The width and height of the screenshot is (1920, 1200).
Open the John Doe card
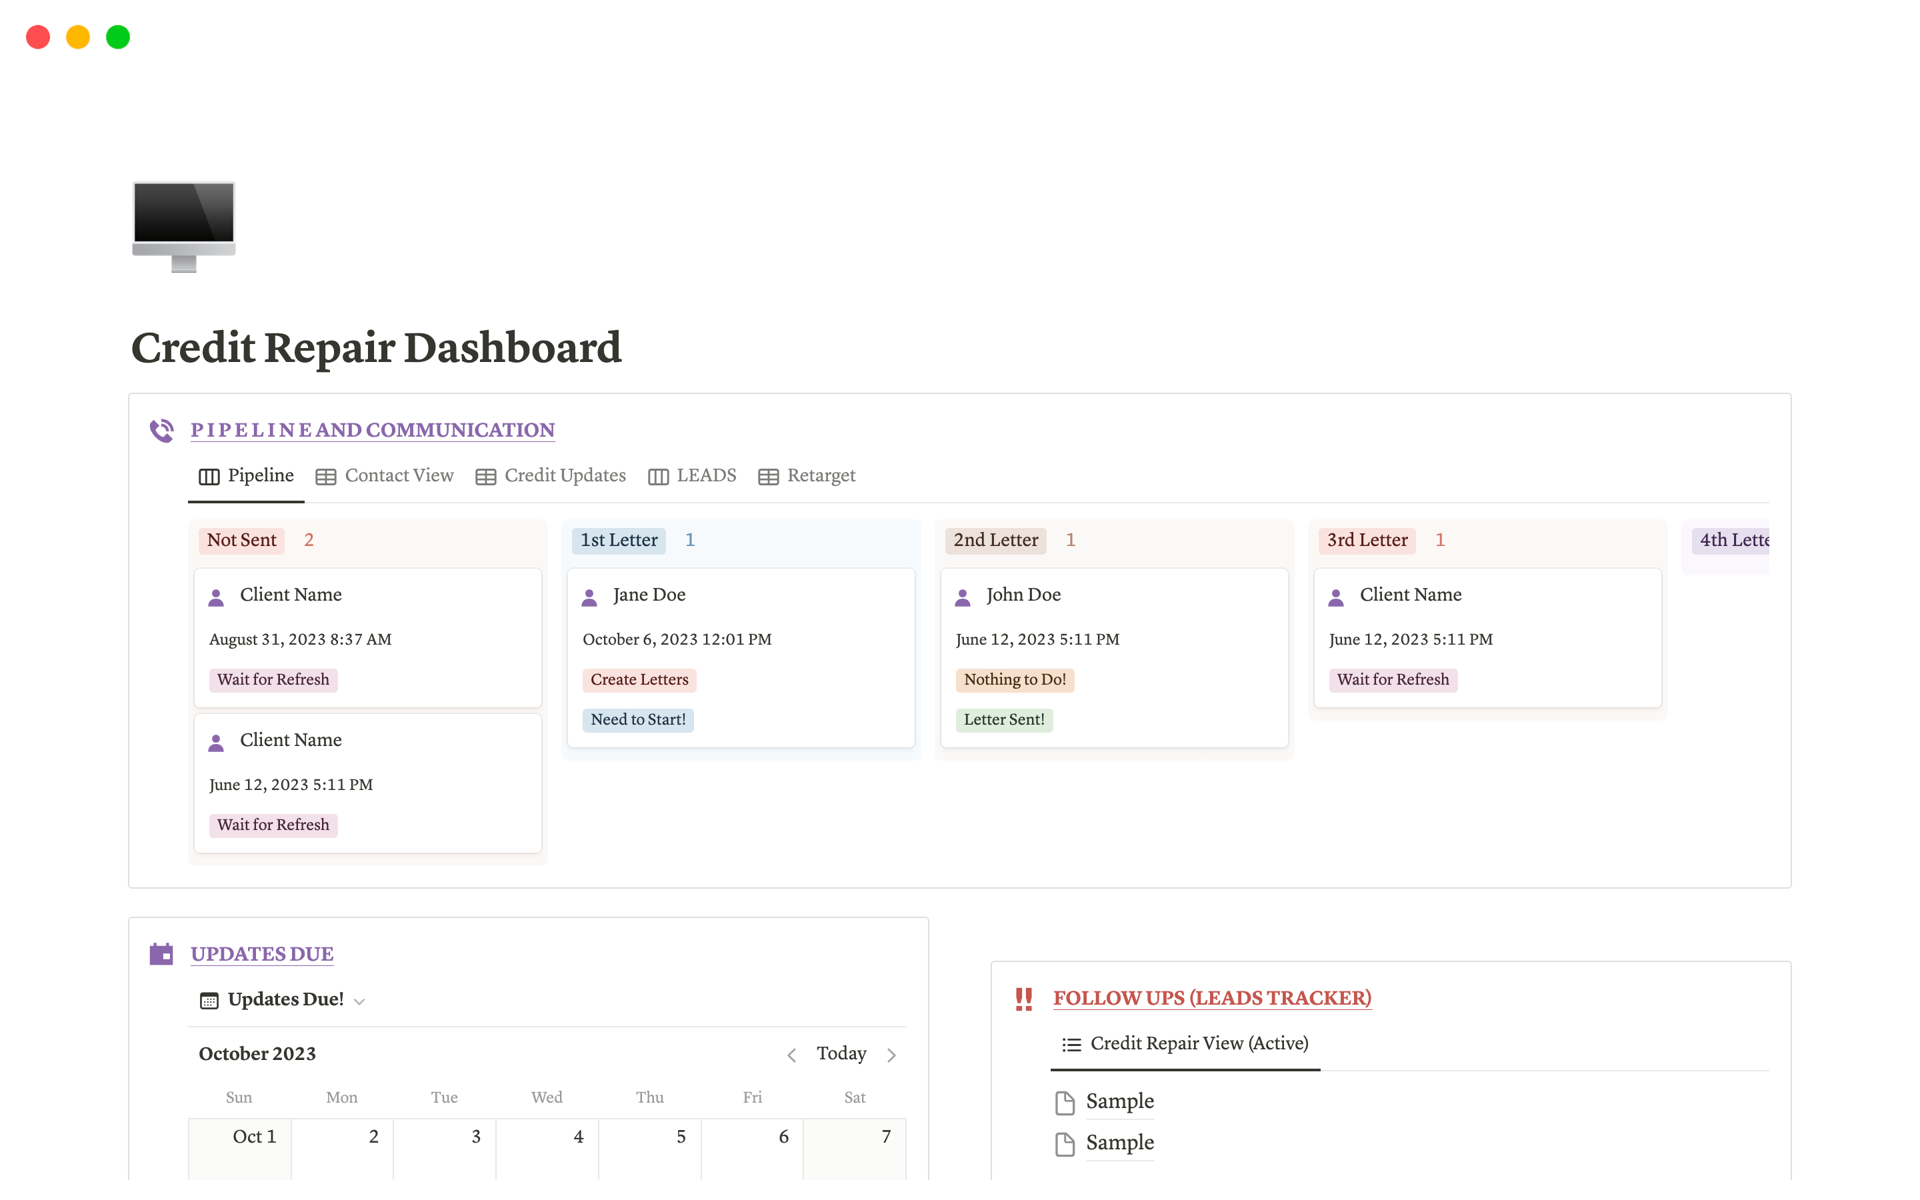pyautogui.click(x=1114, y=658)
